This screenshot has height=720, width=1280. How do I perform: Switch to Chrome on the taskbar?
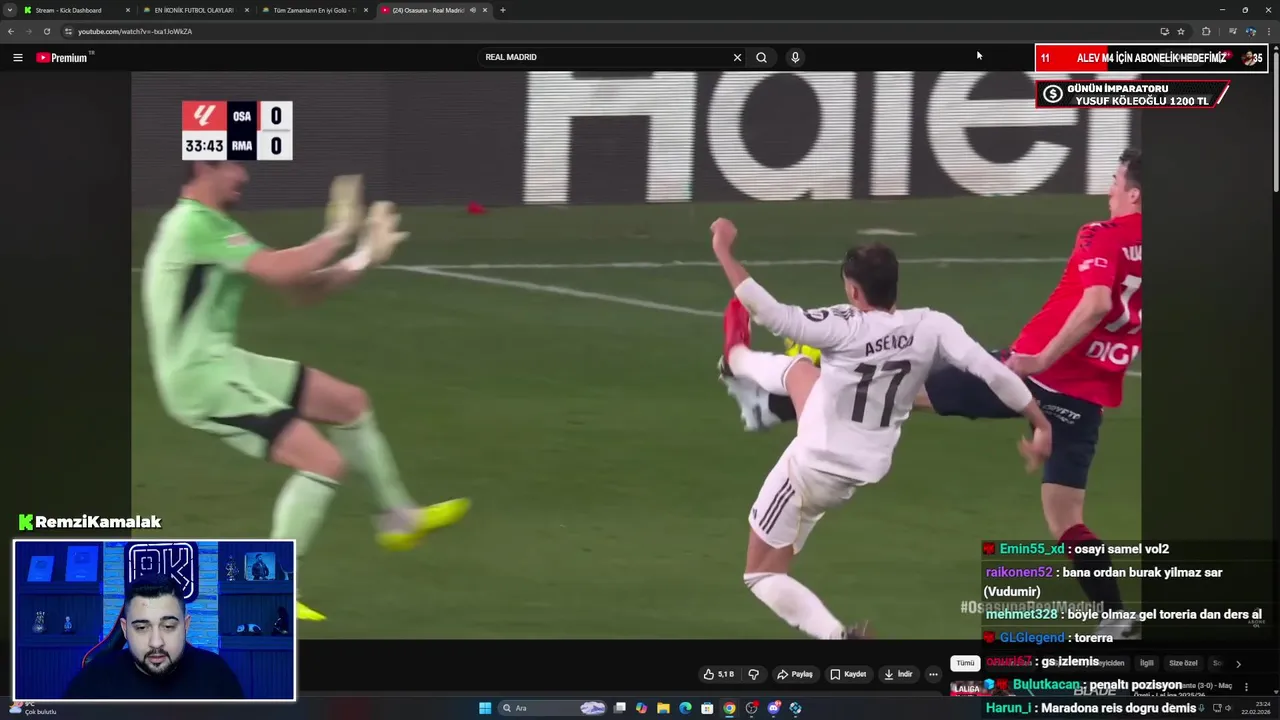point(729,708)
